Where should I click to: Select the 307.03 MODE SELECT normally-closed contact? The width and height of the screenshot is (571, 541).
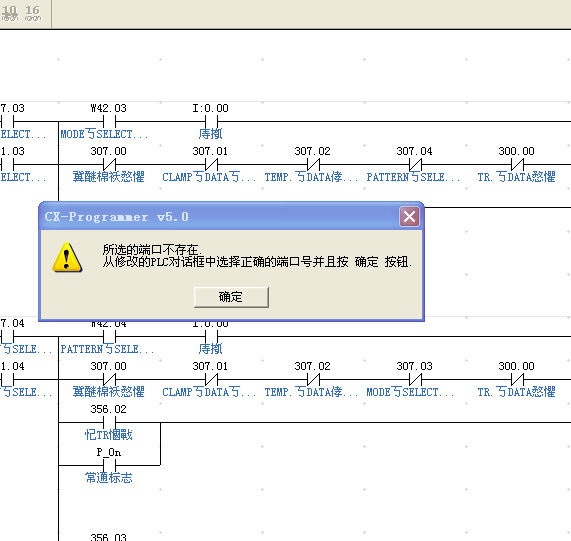[x=415, y=379]
